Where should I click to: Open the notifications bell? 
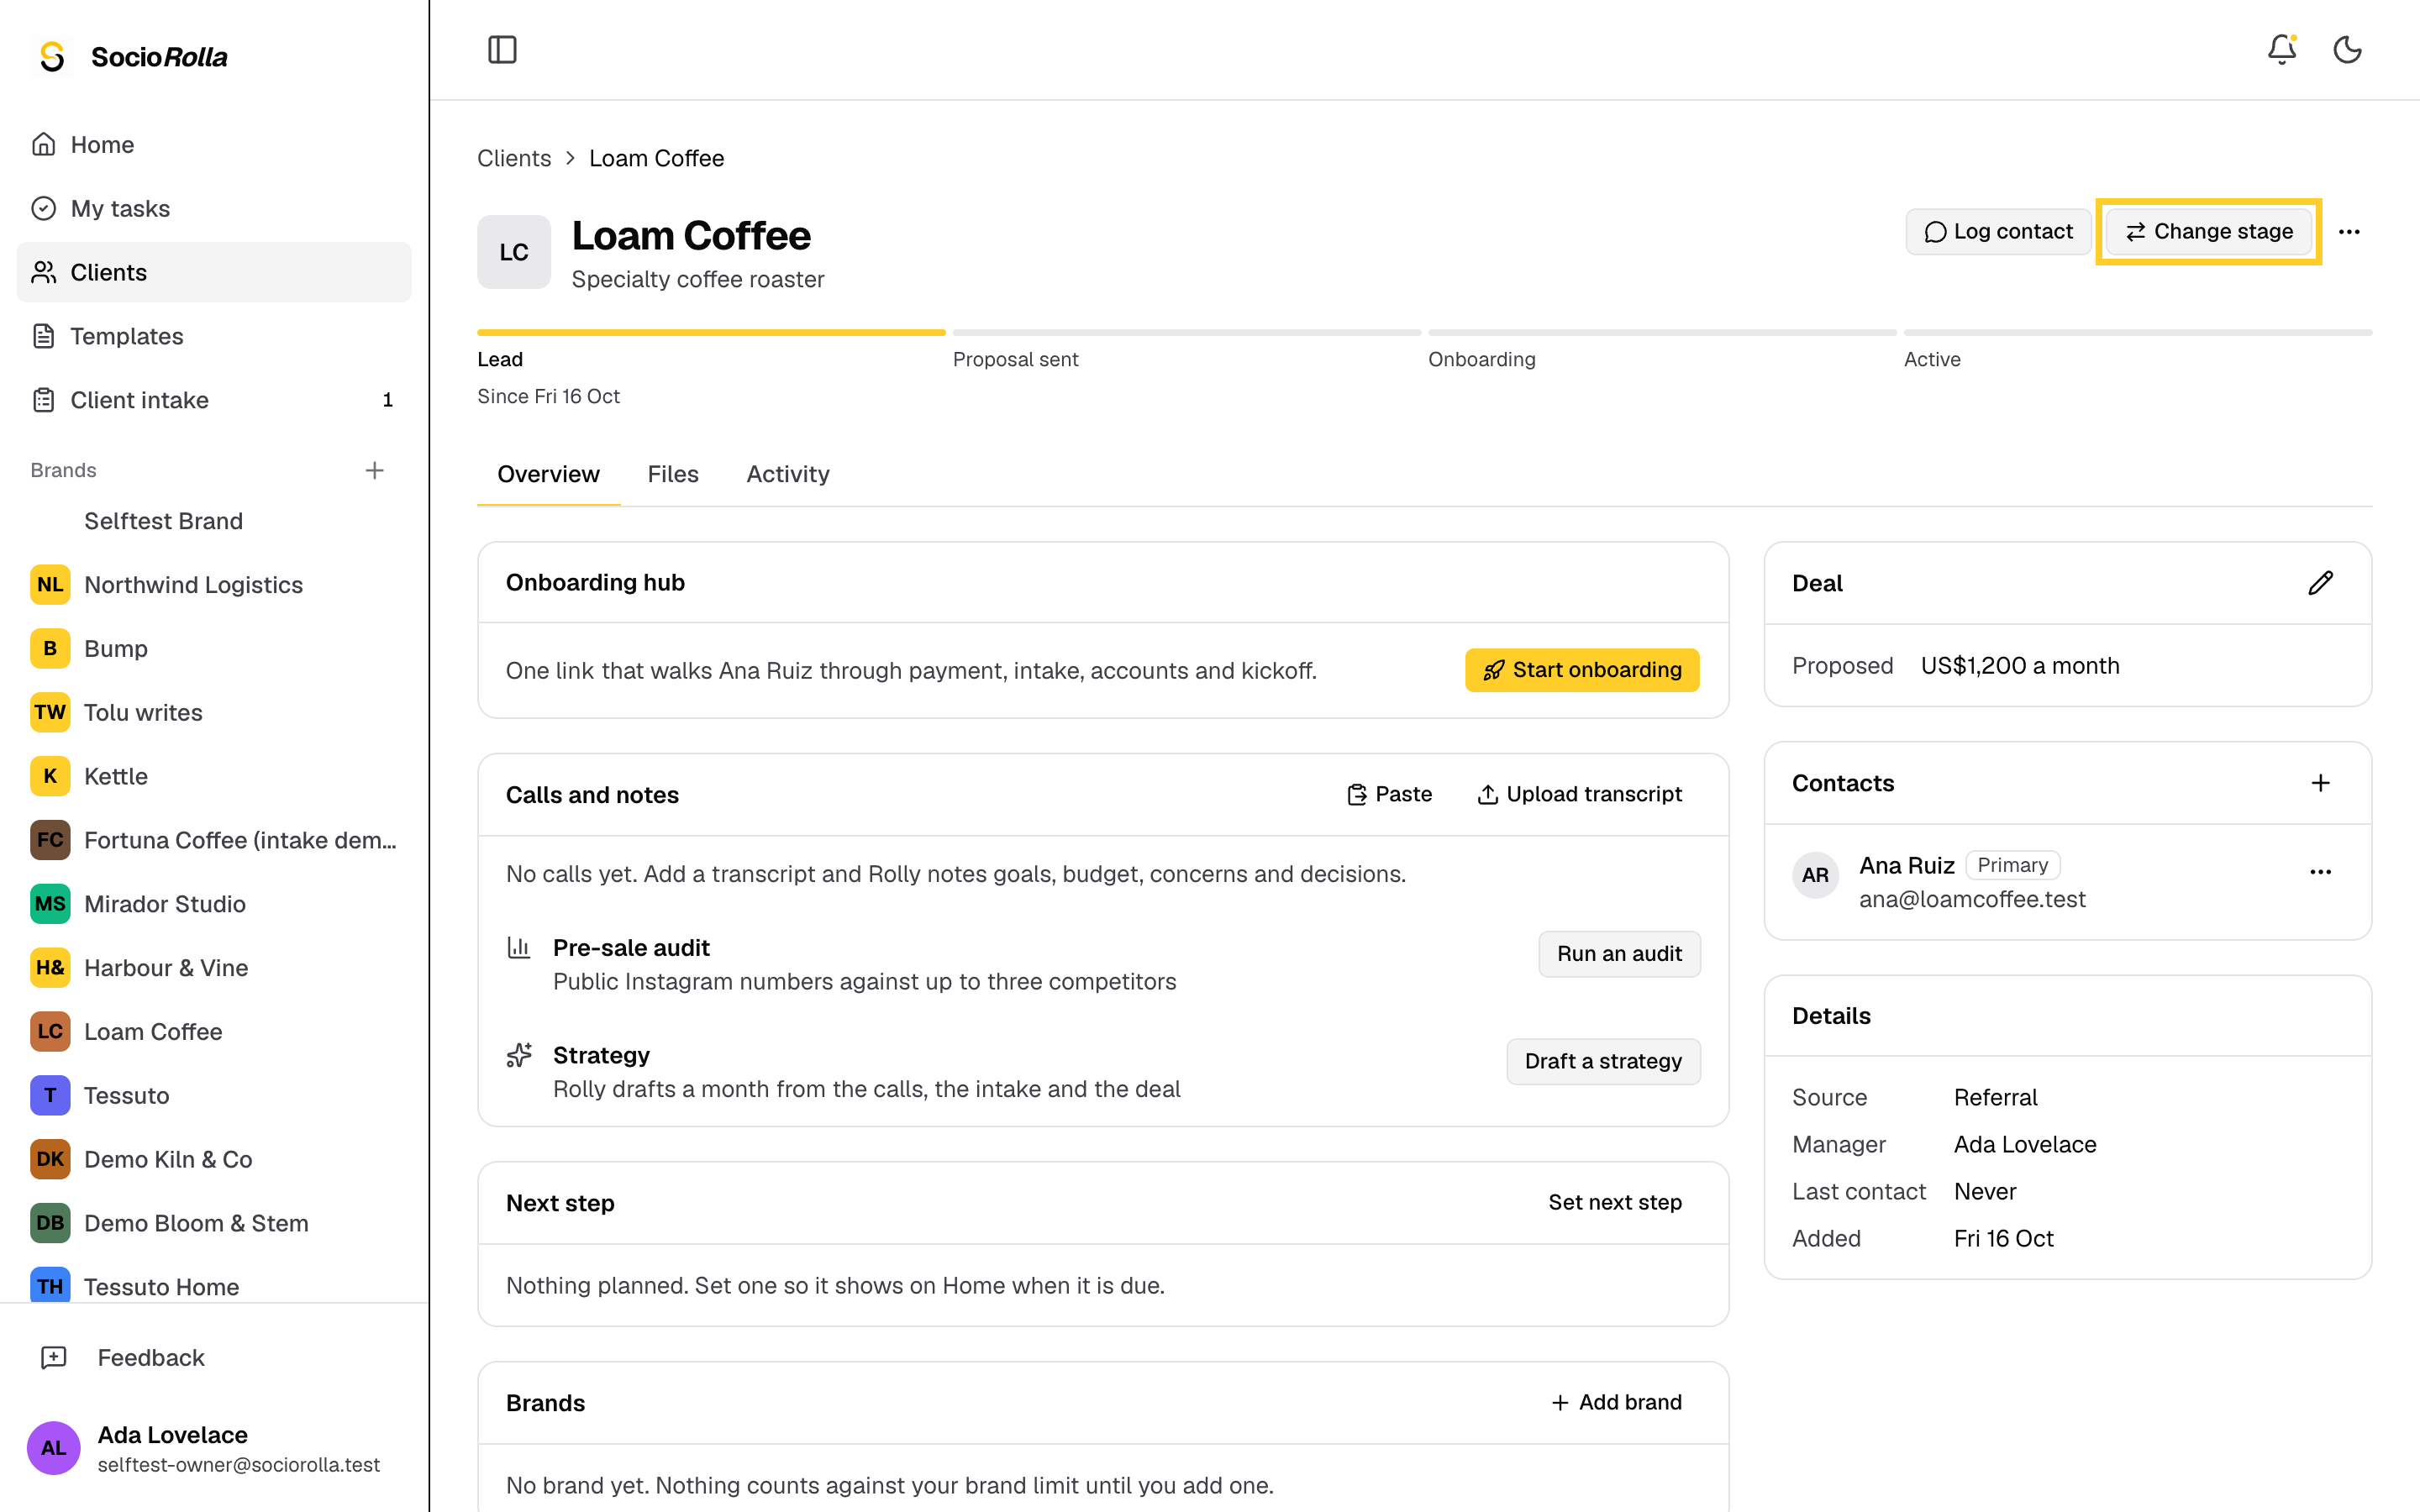(x=2281, y=49)
